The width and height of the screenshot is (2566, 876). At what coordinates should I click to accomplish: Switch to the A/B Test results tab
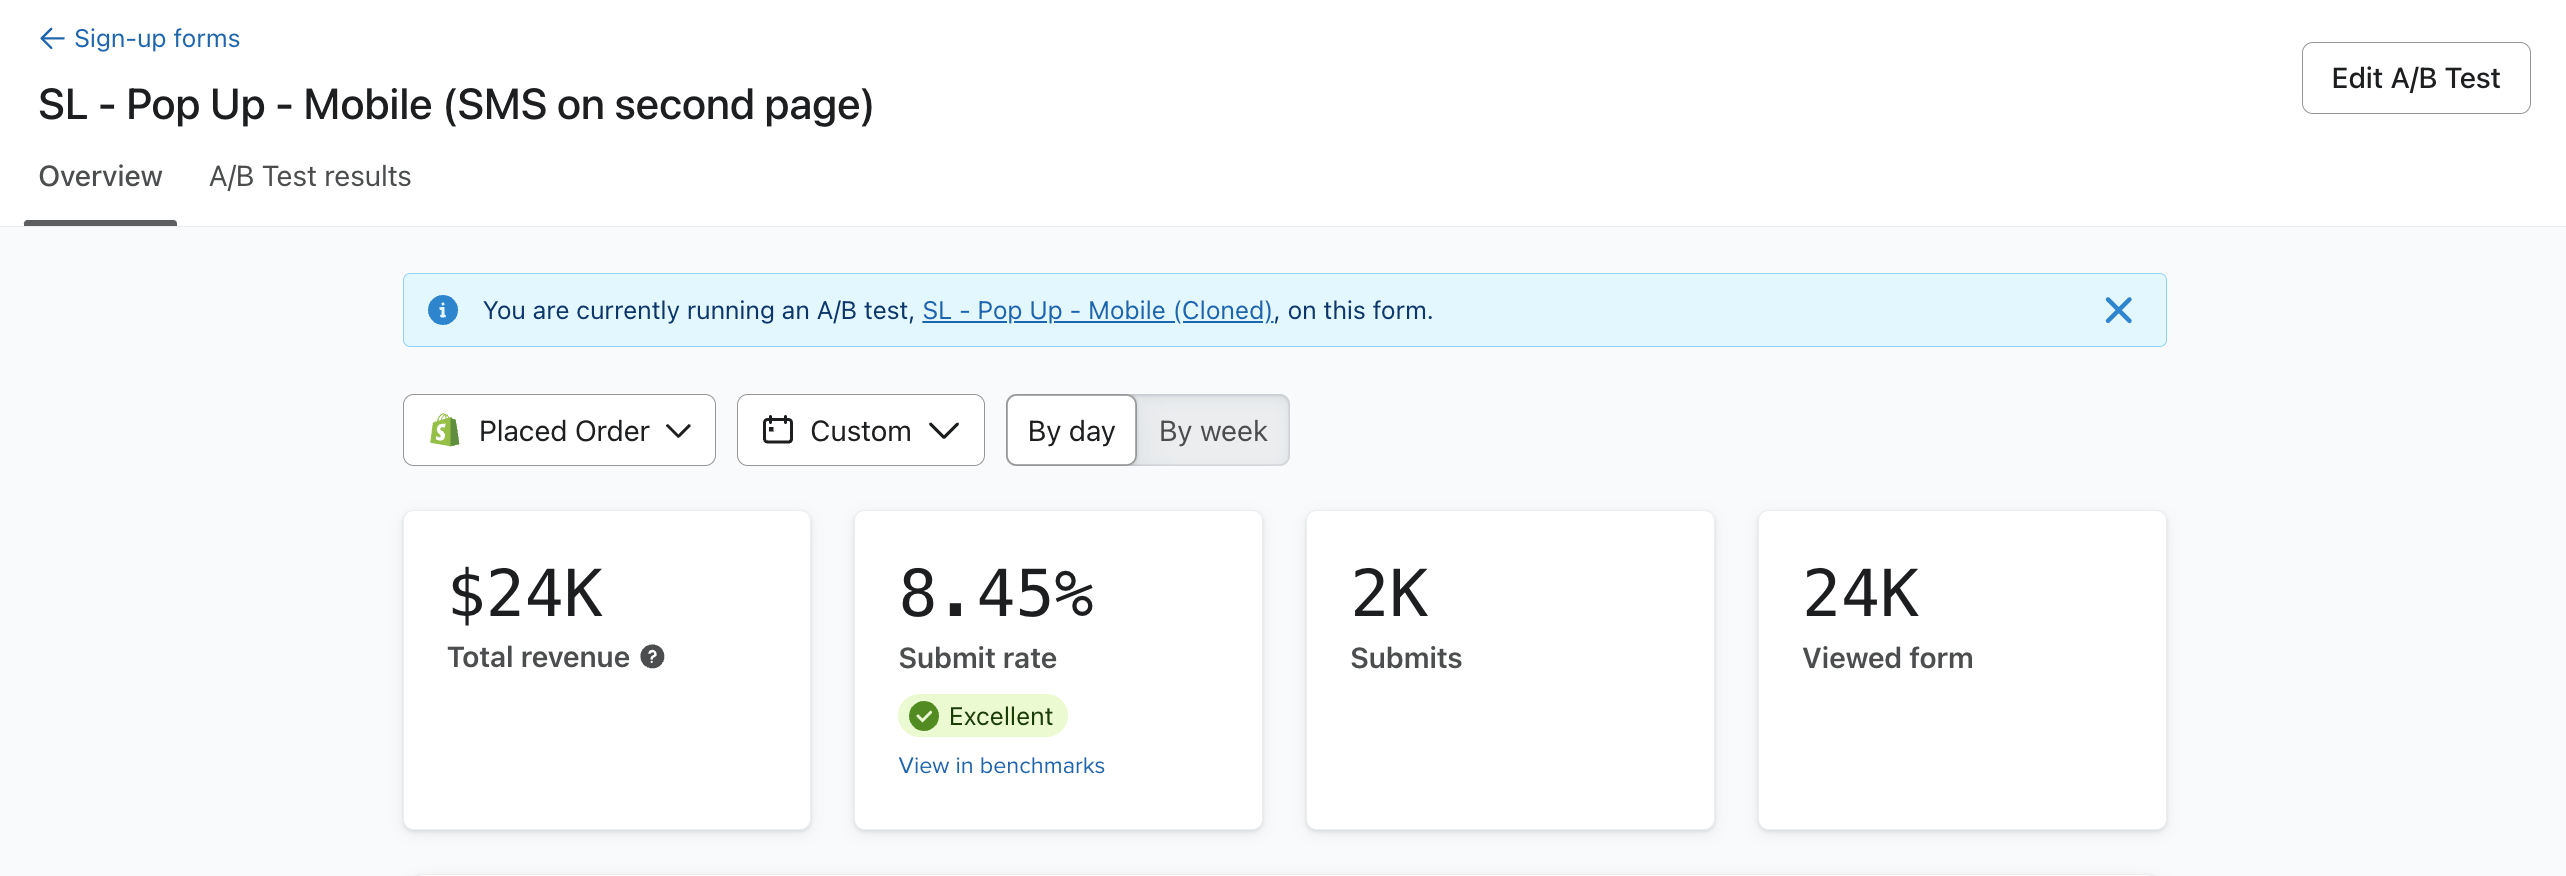click(x=310, y=177)
